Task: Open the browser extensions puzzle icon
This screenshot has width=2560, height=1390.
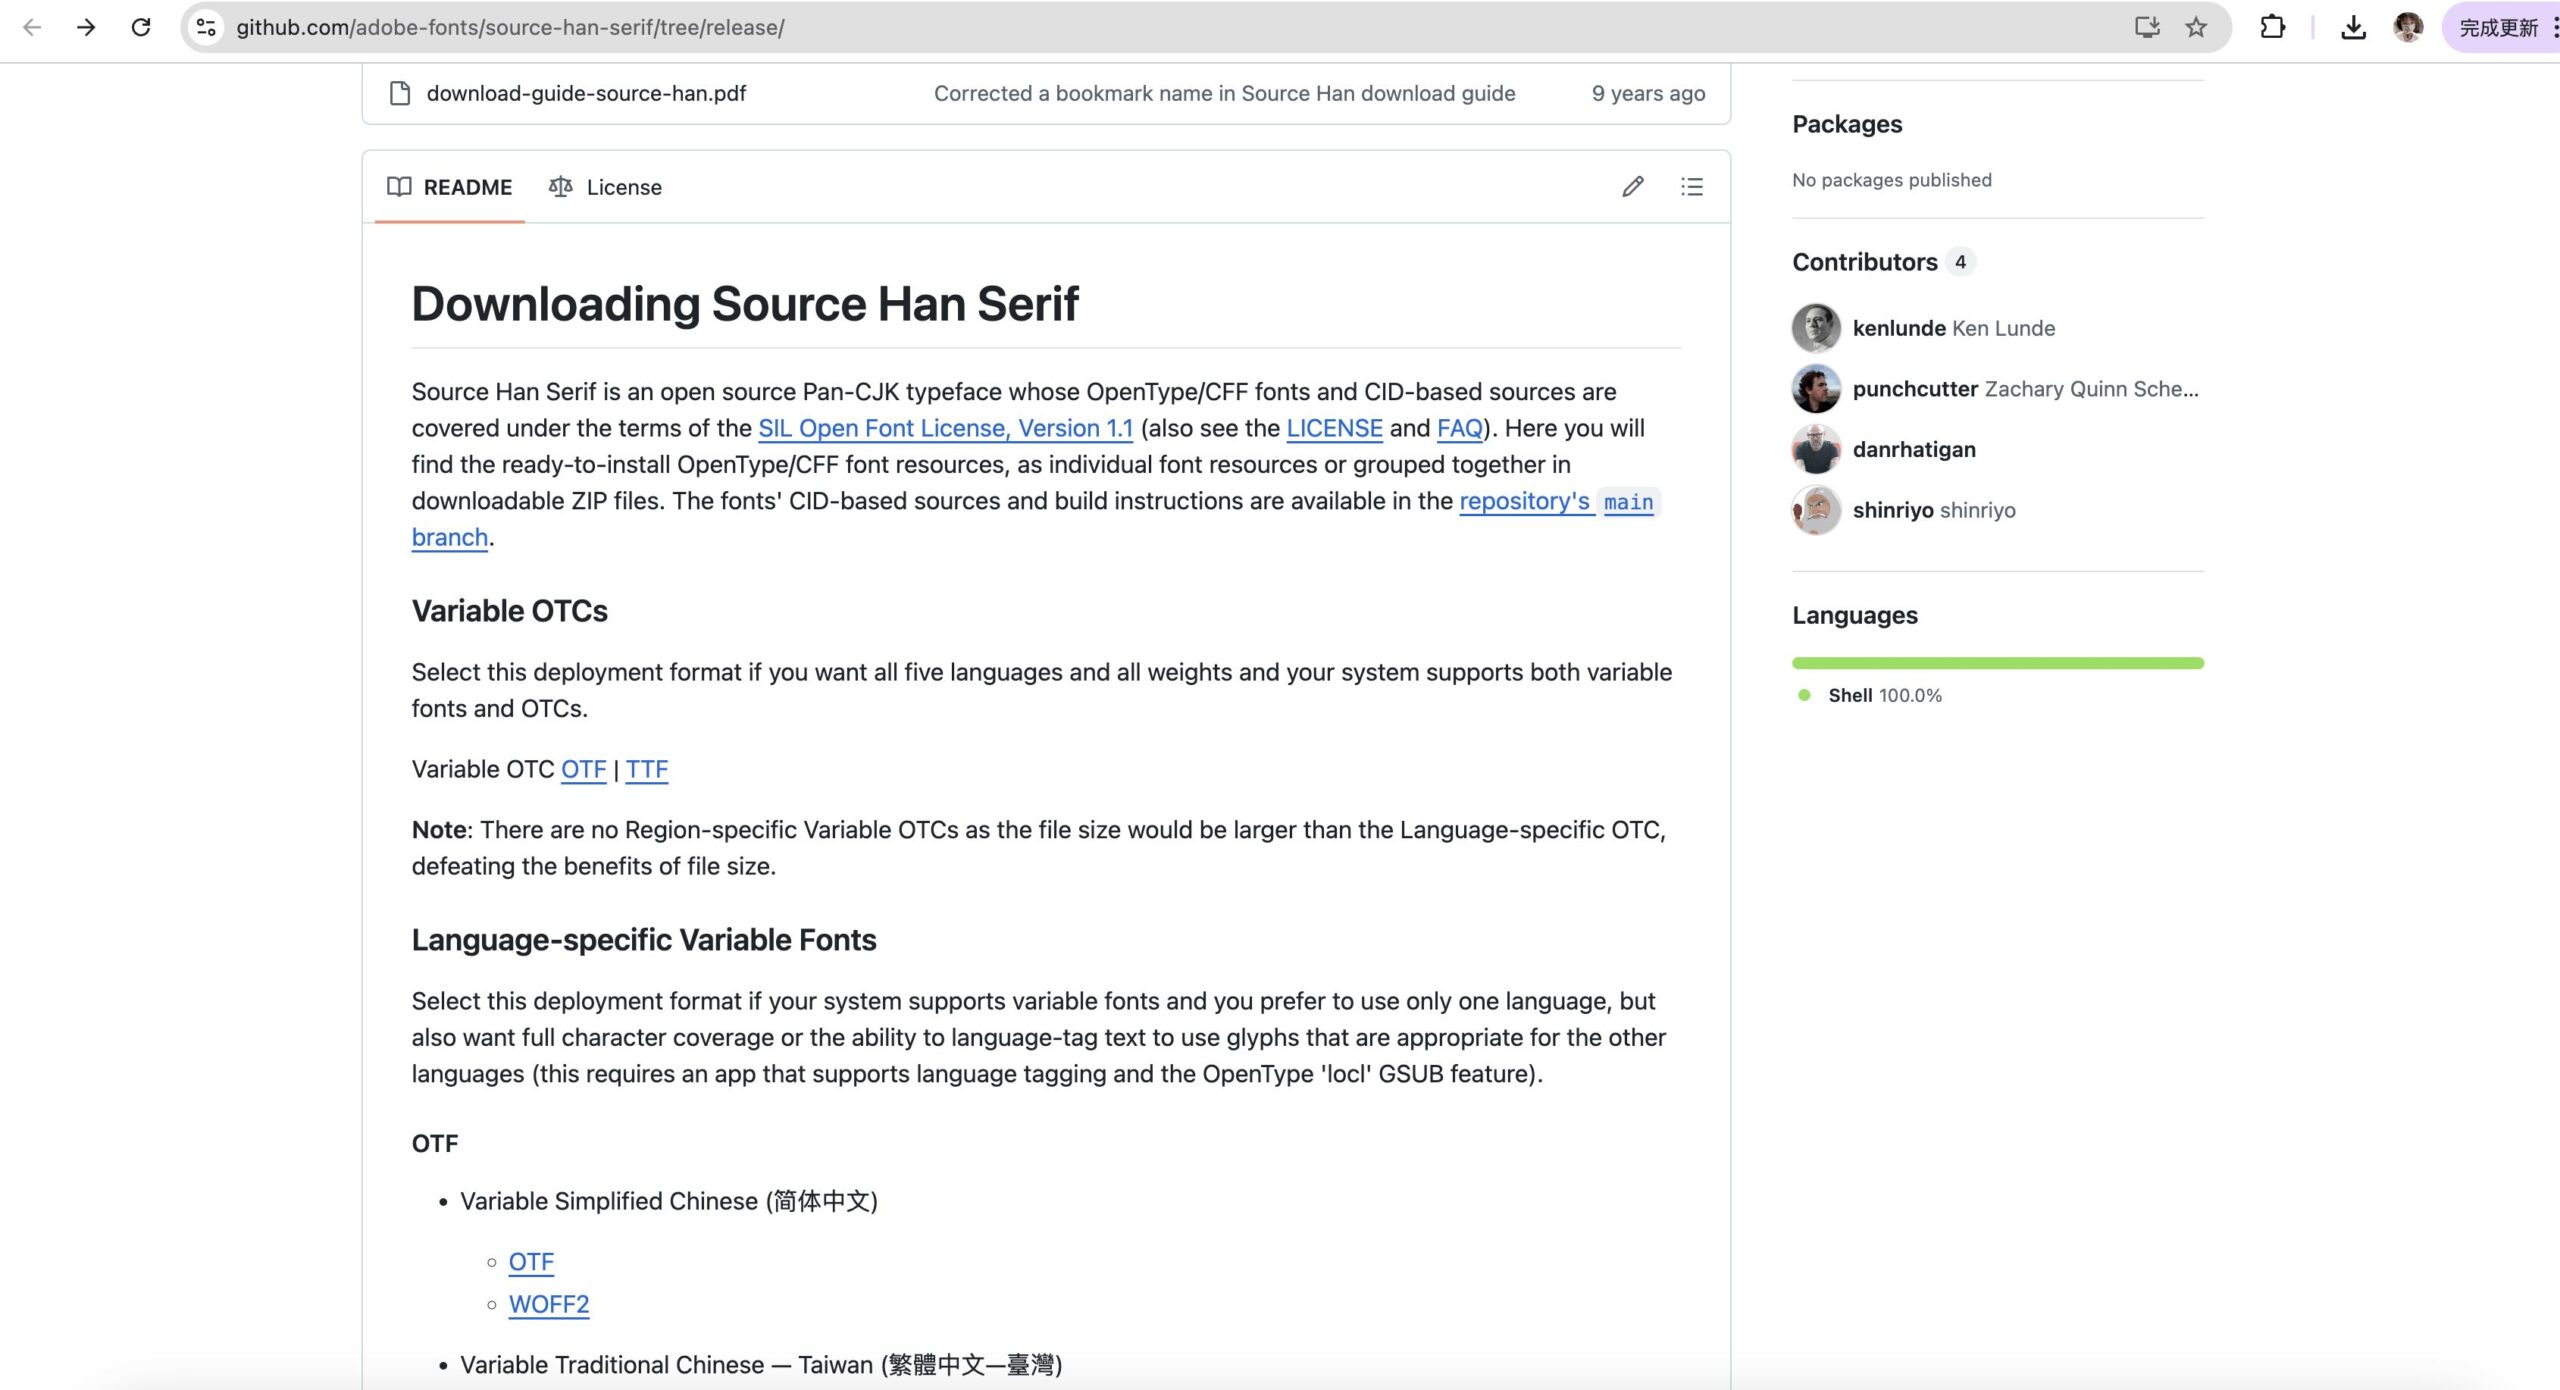Action: pos(2272,27)
